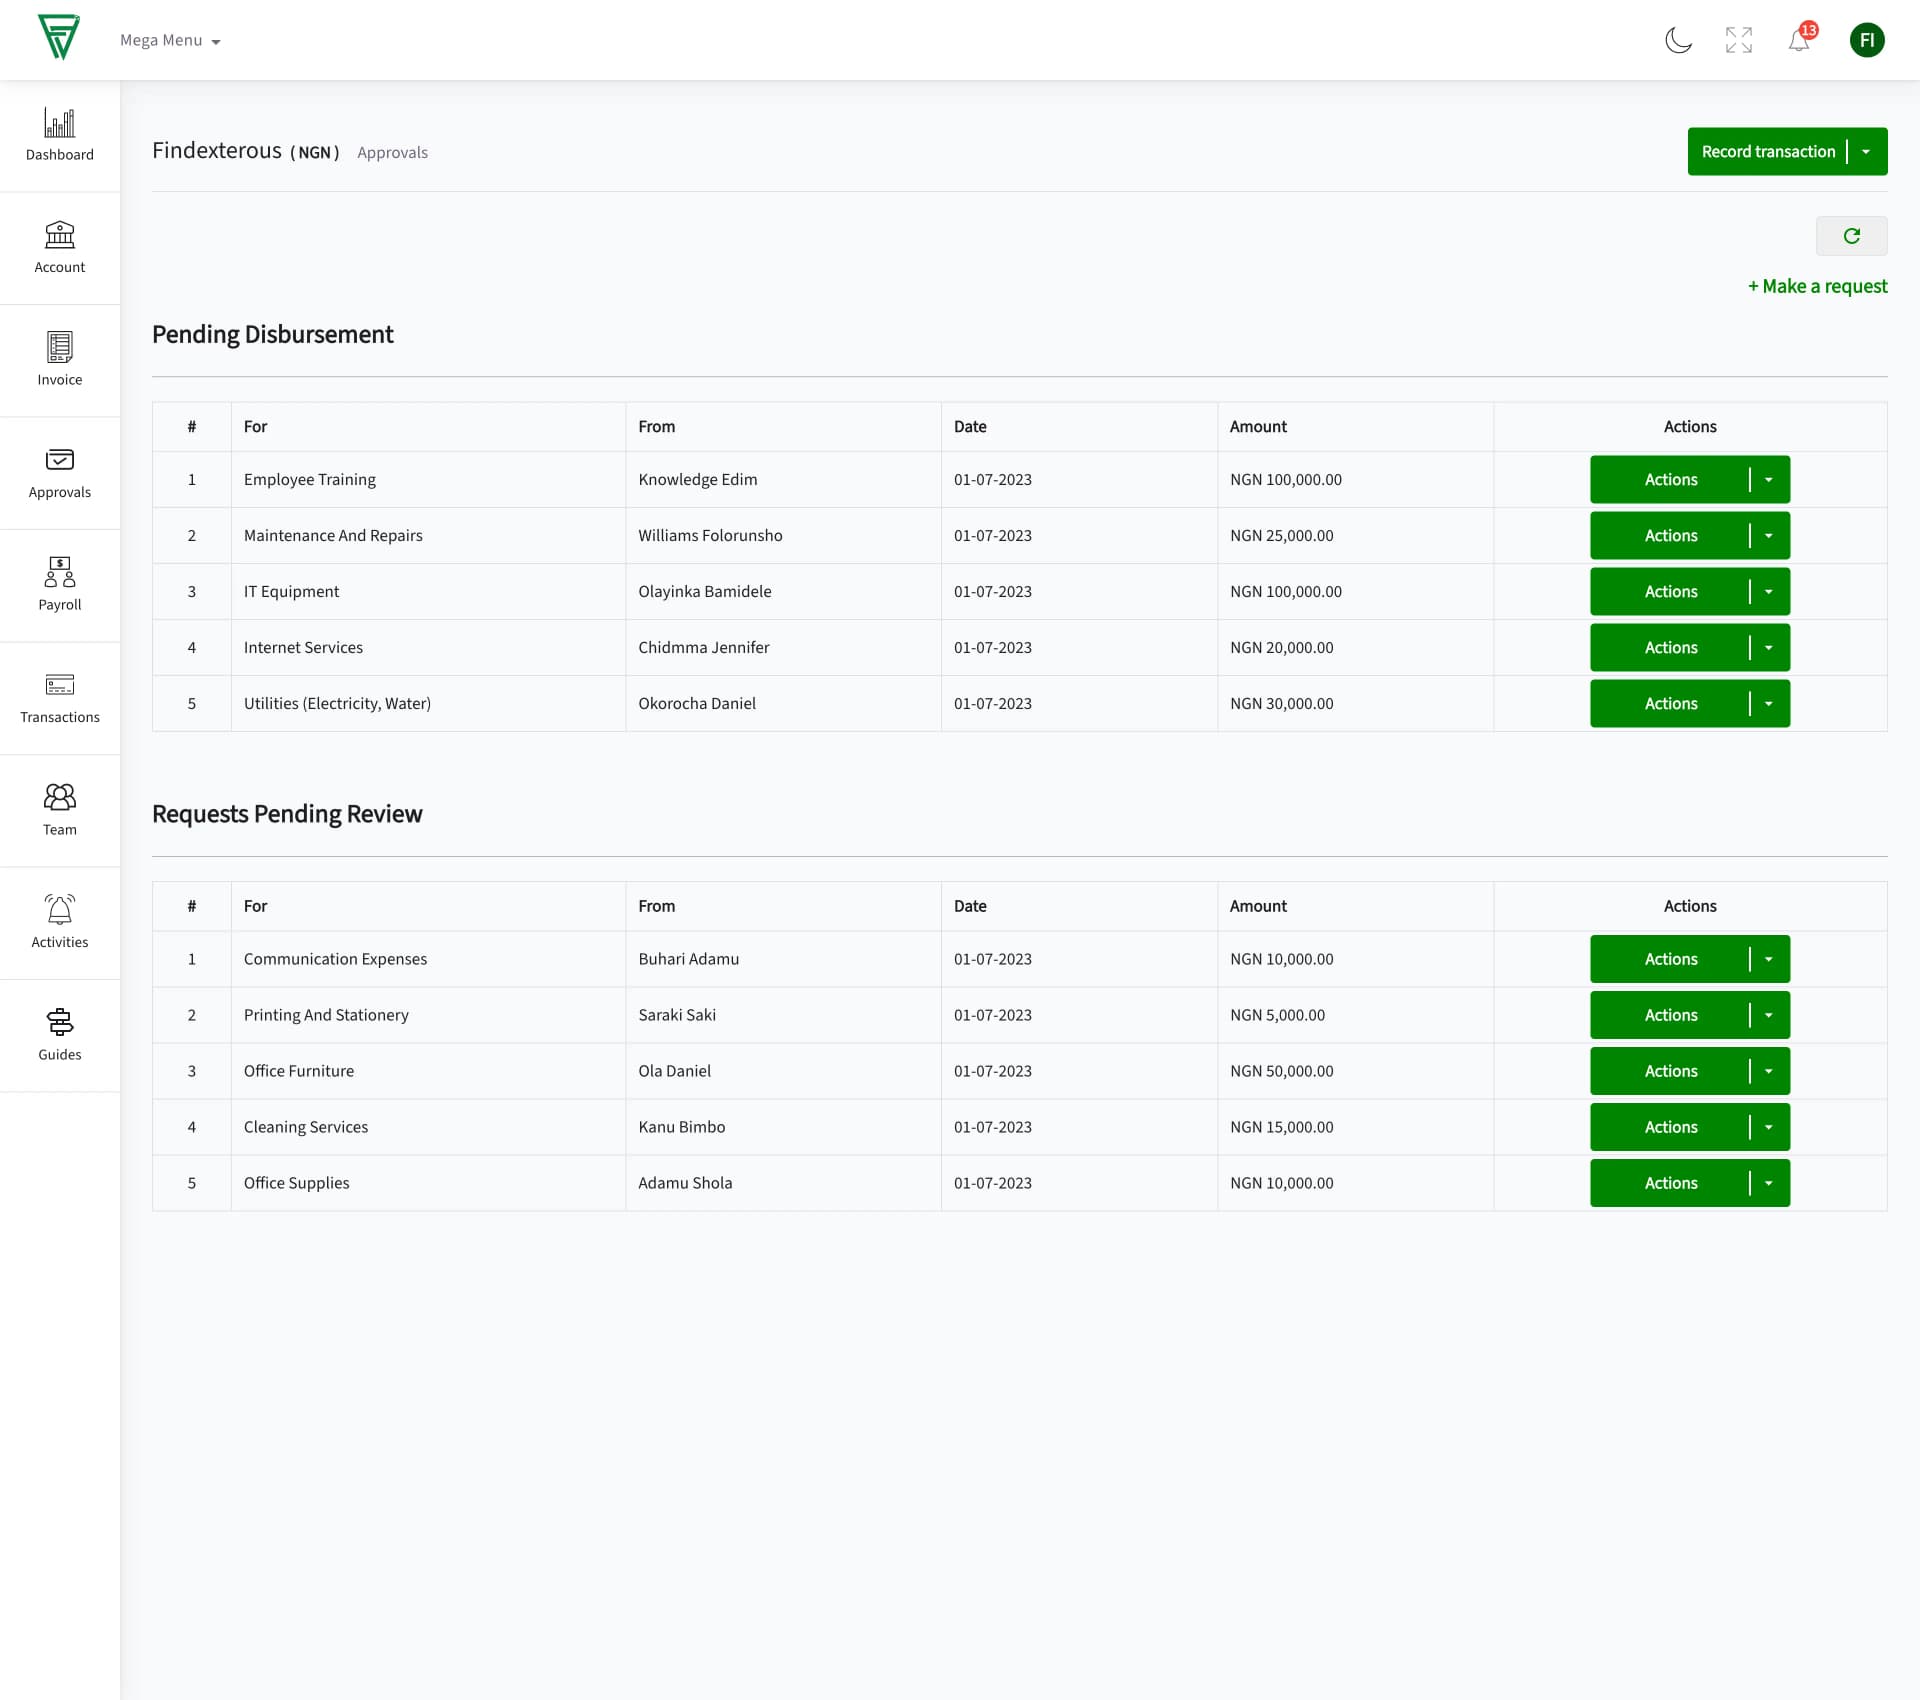Screen dimensions: 1920x1700
Task: Open notifications bell with 13 badge
Action: 1800,38
